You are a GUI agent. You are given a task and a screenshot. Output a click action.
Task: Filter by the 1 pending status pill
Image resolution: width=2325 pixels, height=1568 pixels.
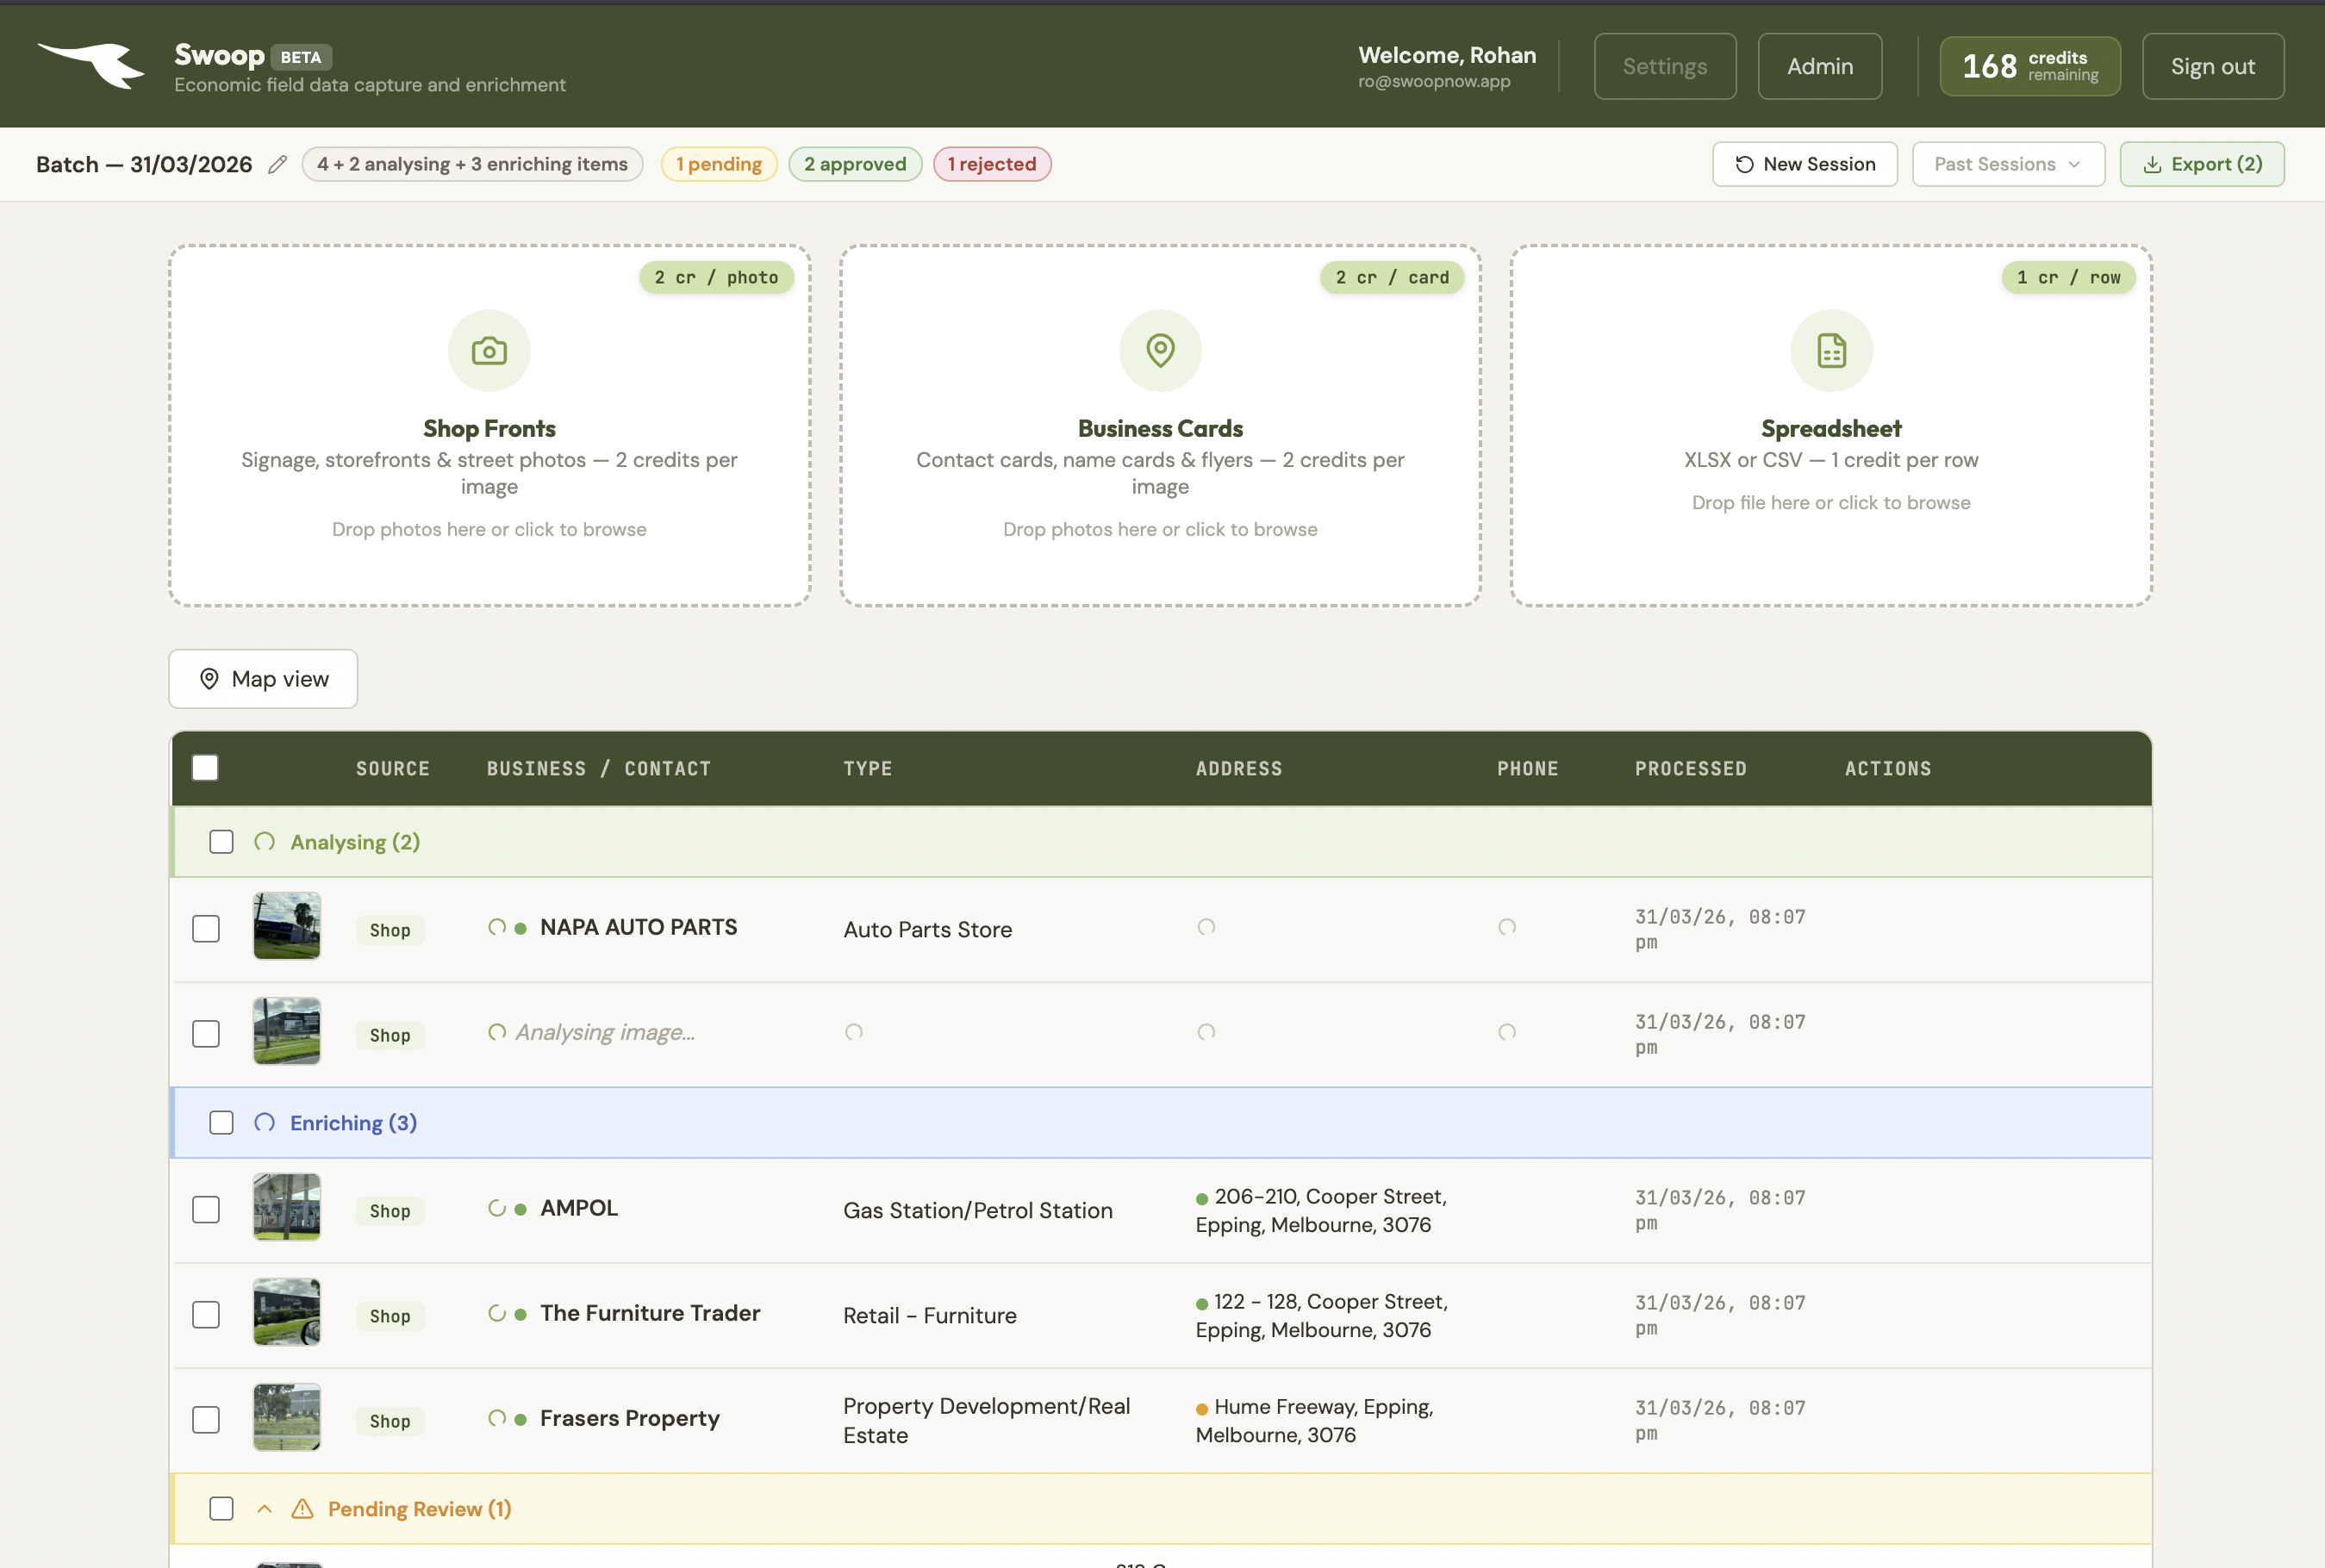pyautogui.click(x=718, y=164)
